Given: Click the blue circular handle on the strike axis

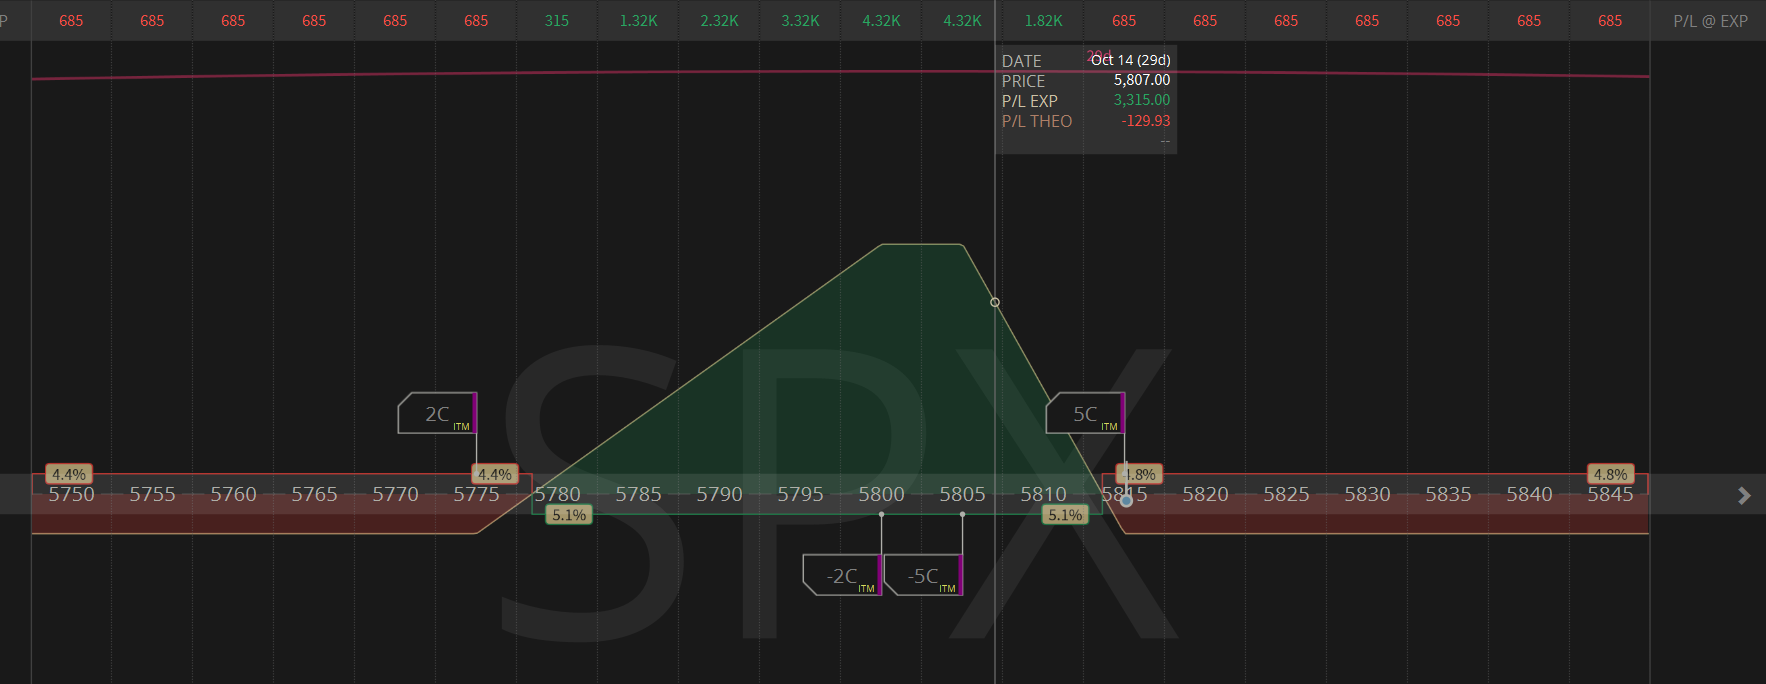Looking at the screenshot, I should 1126,499.
